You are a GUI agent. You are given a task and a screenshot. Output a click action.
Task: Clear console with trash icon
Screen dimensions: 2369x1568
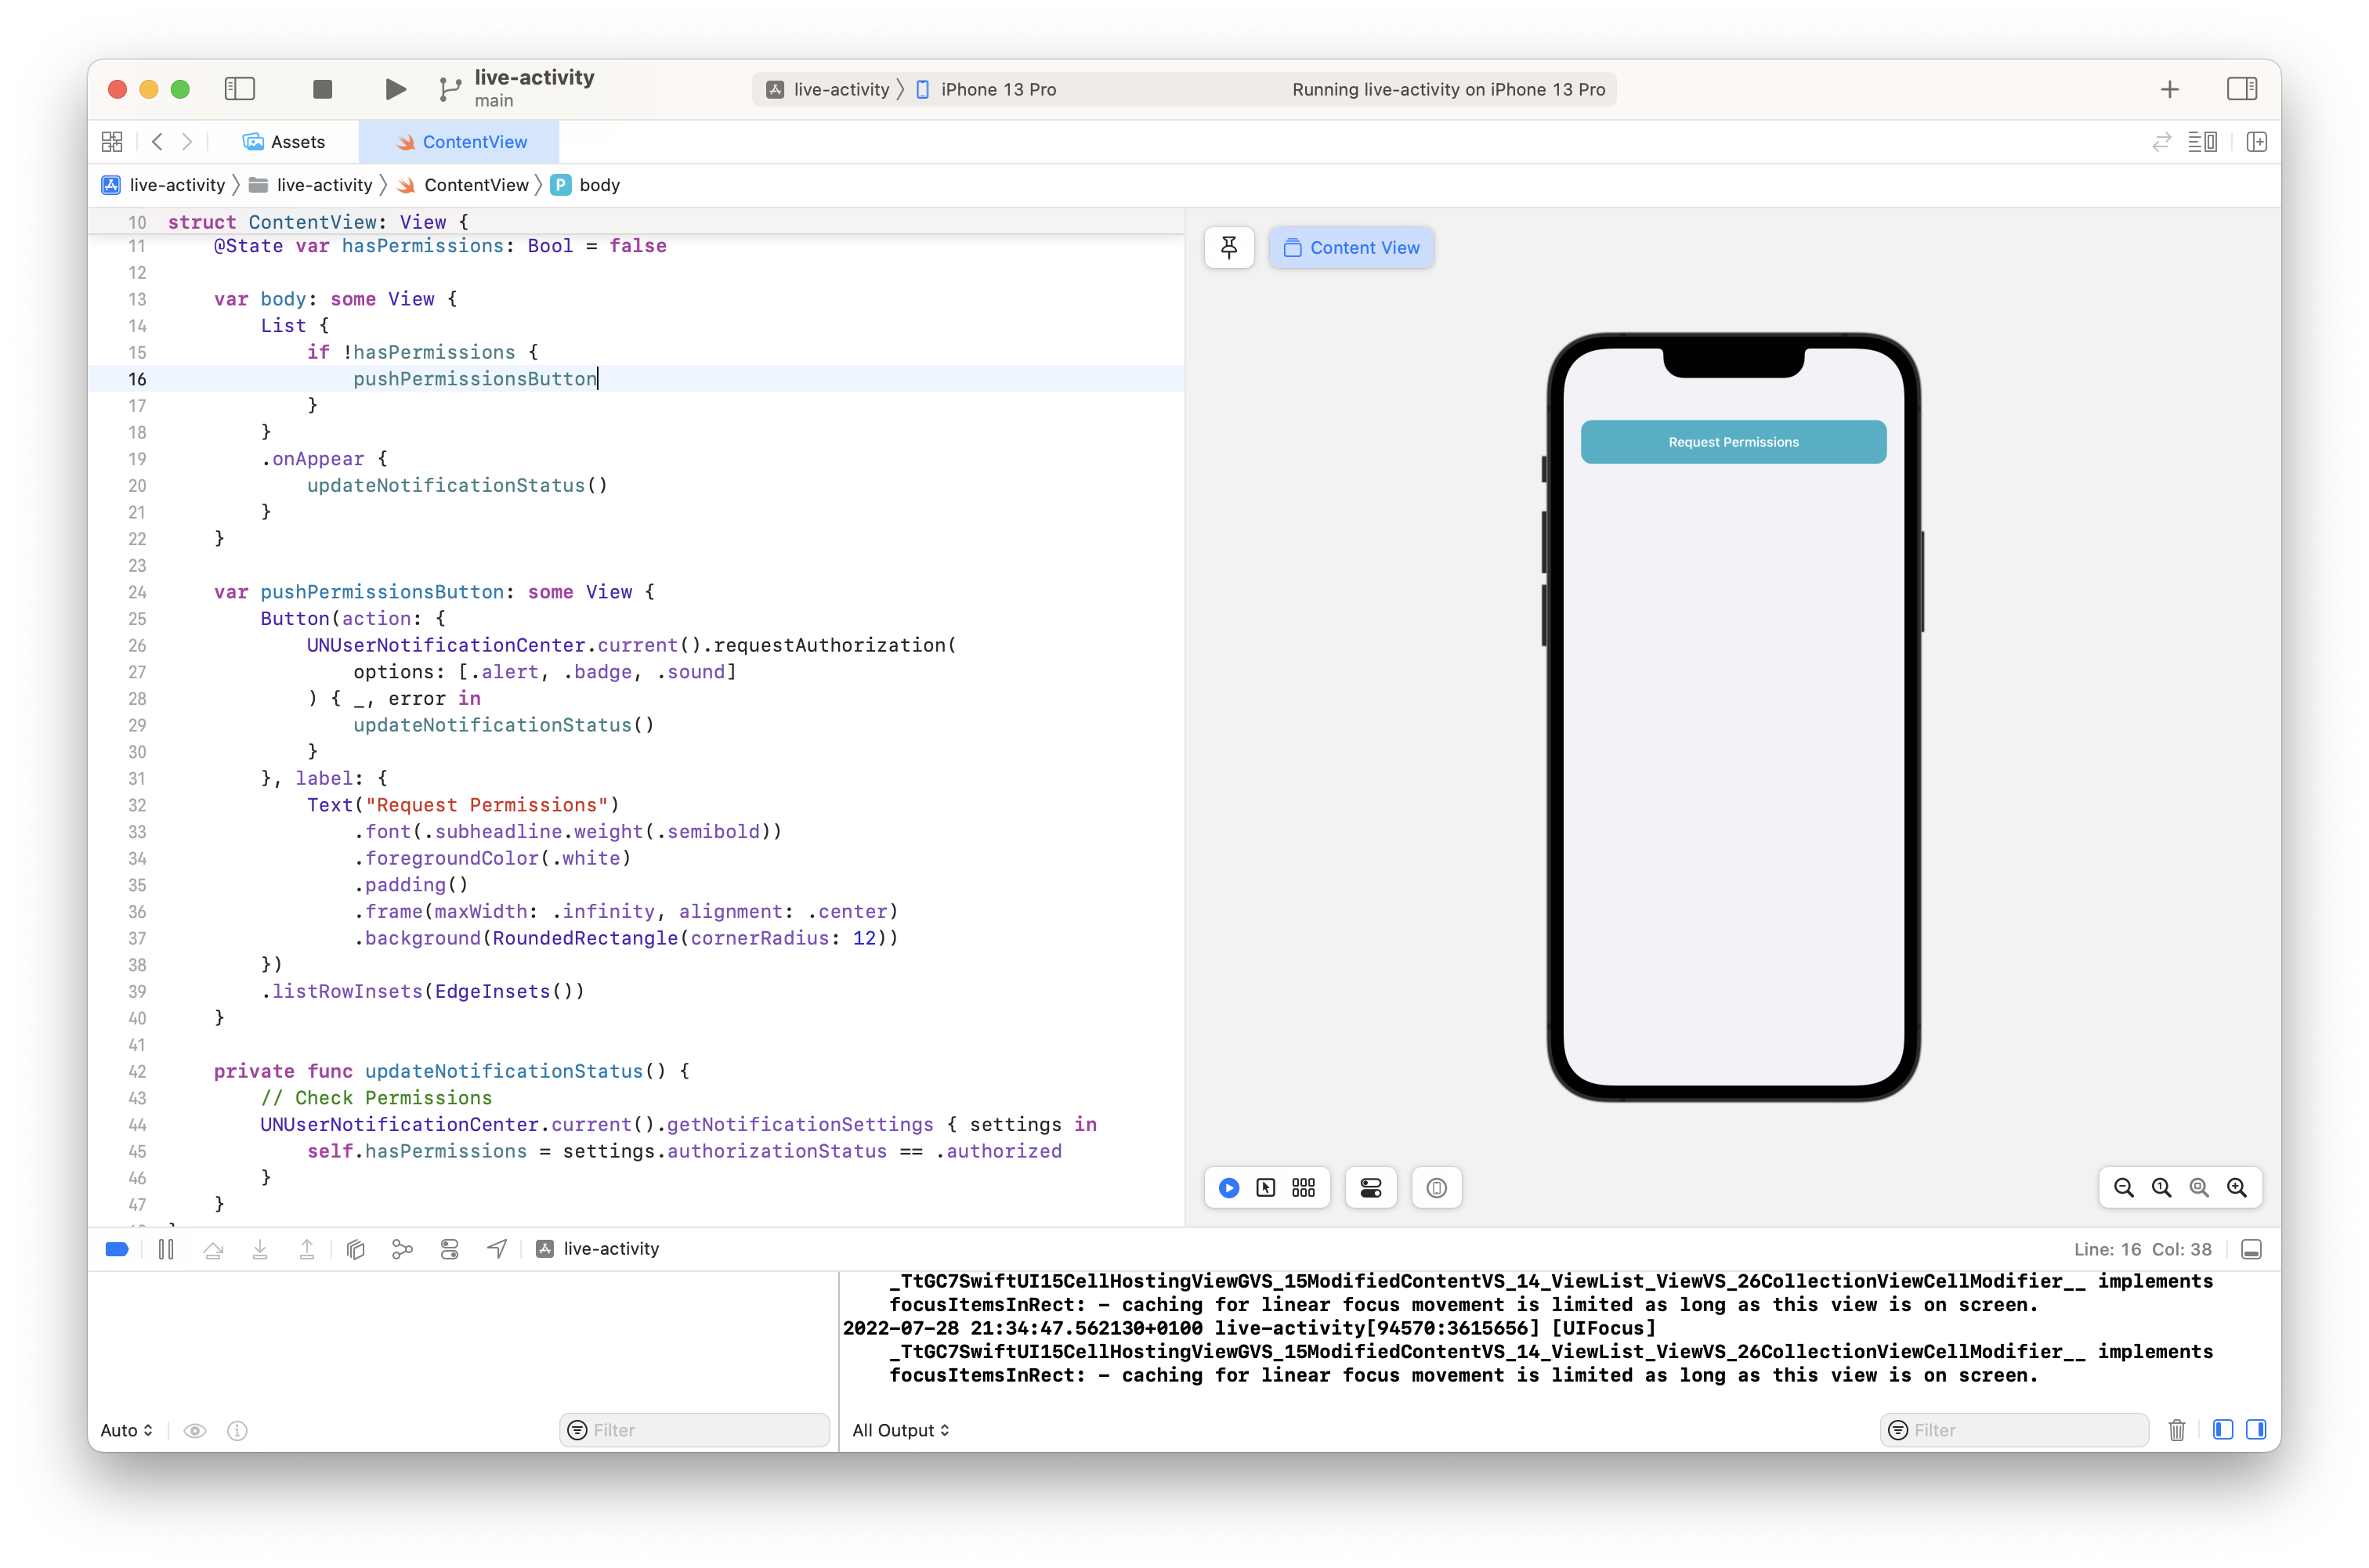tap(2176, 1430)
